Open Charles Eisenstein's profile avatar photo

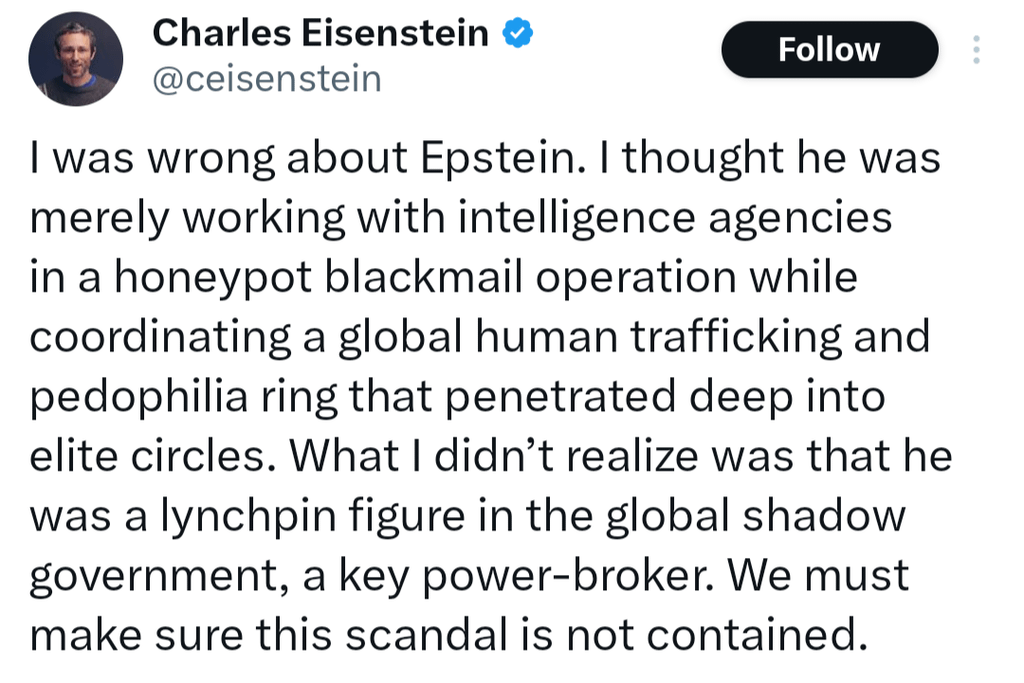[76, 59]
